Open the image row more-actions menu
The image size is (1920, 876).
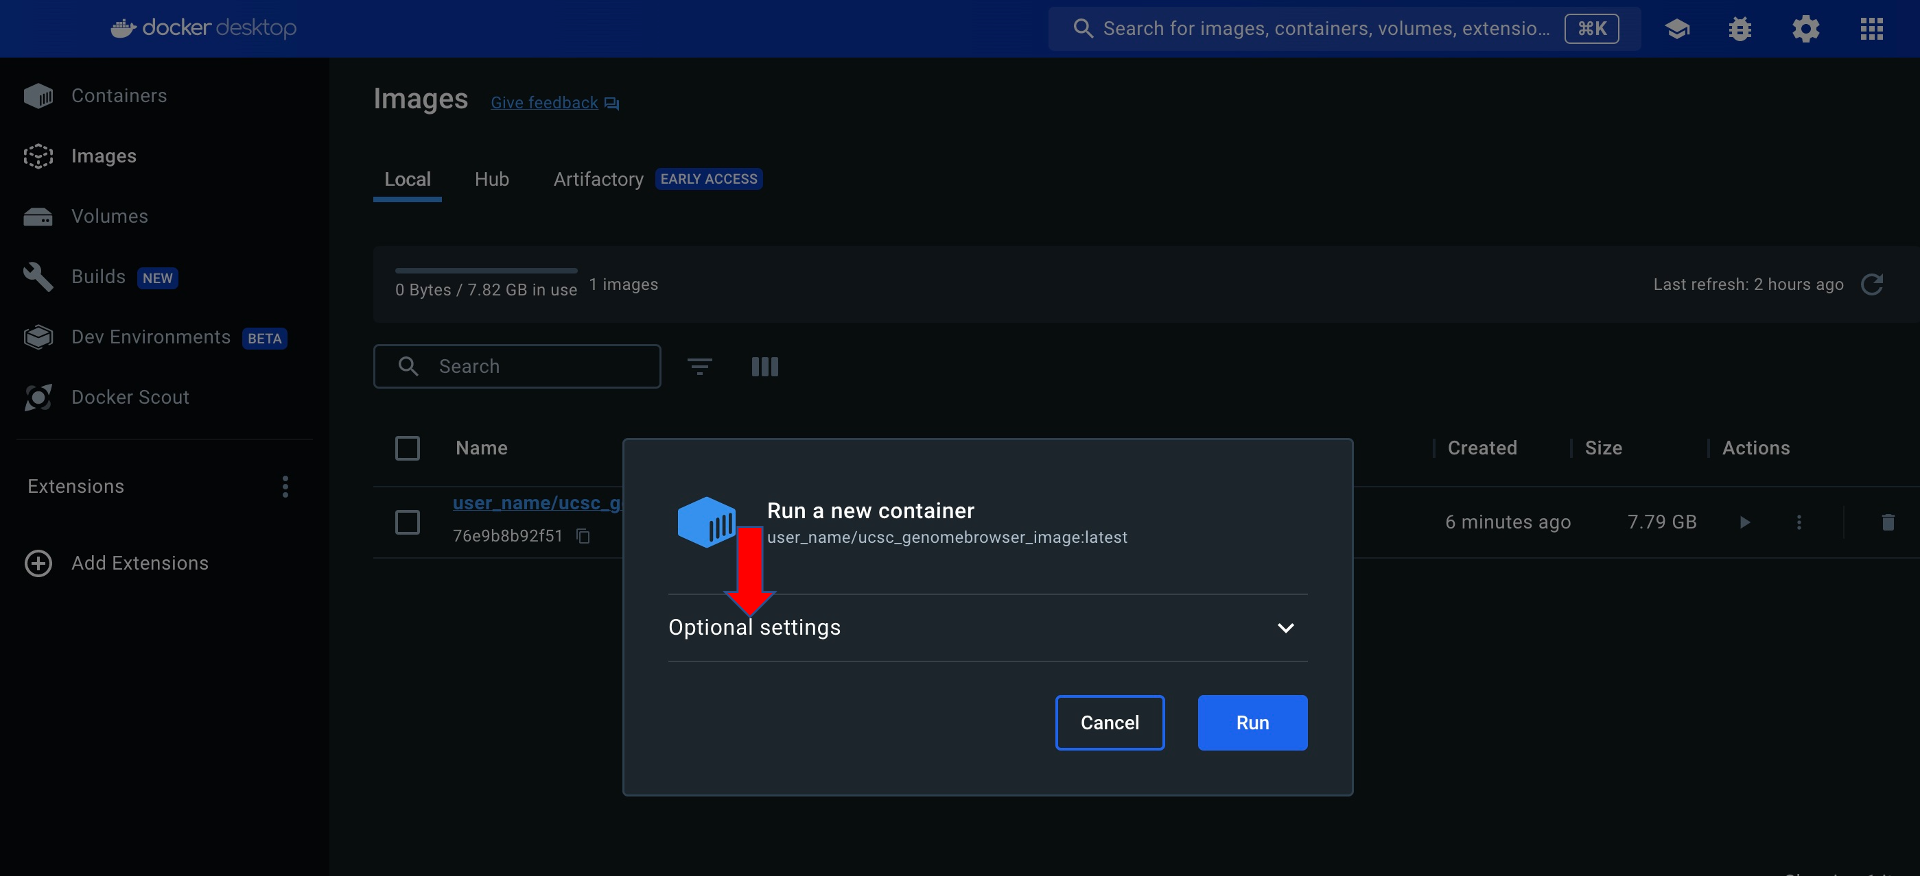coord(1798,522)
